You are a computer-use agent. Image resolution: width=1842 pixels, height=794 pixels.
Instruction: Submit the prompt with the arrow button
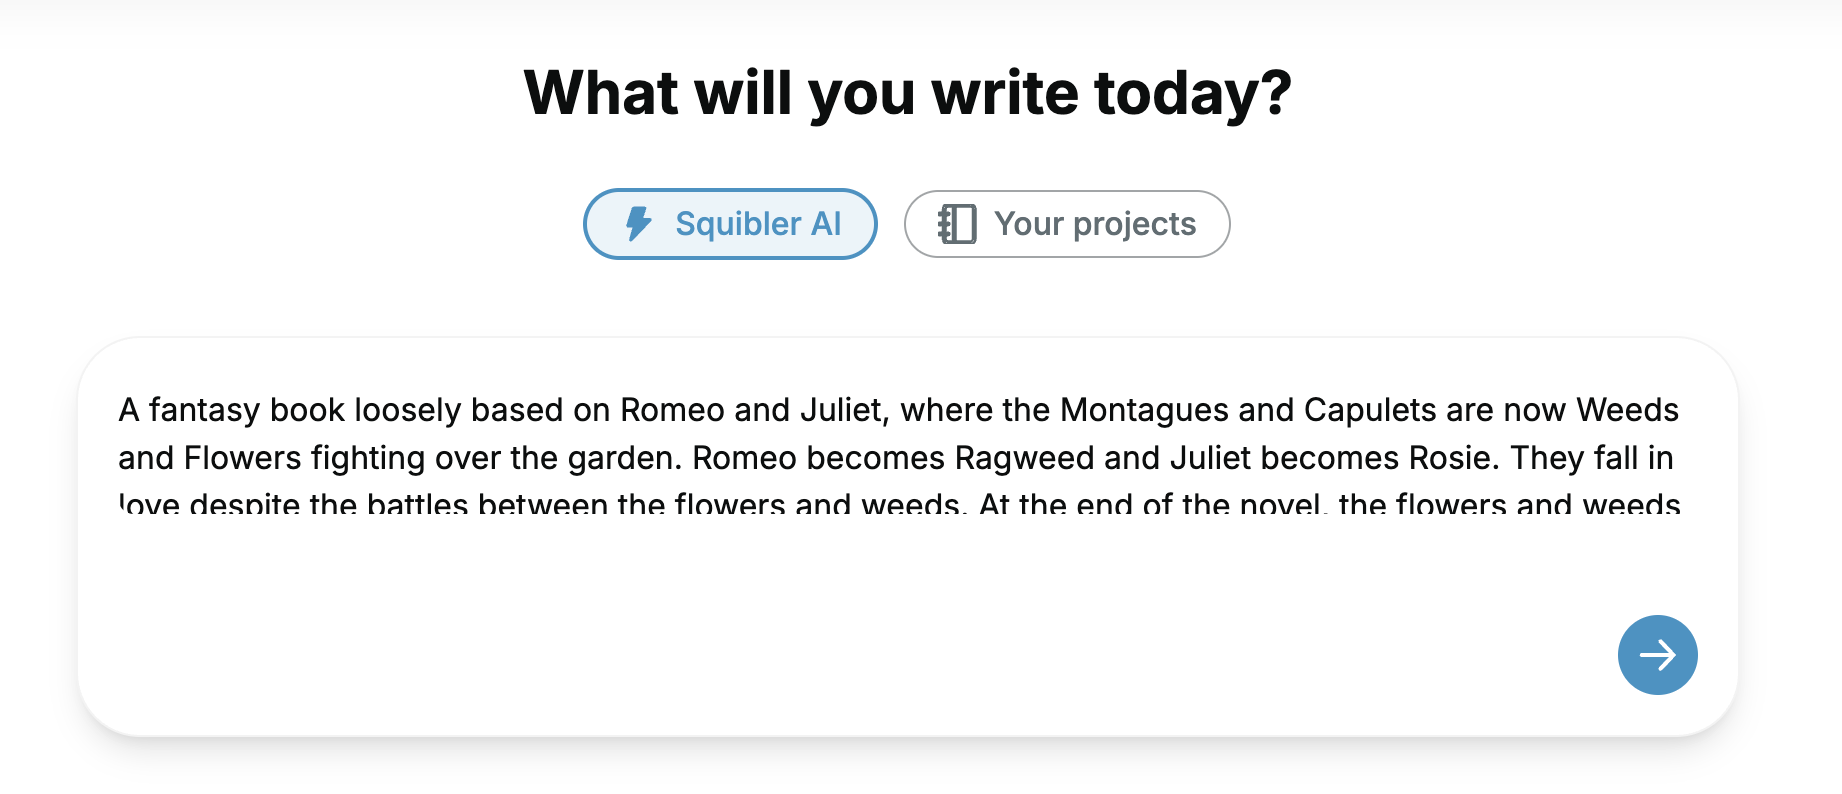pyautogui.click(x=1657, y=655)
